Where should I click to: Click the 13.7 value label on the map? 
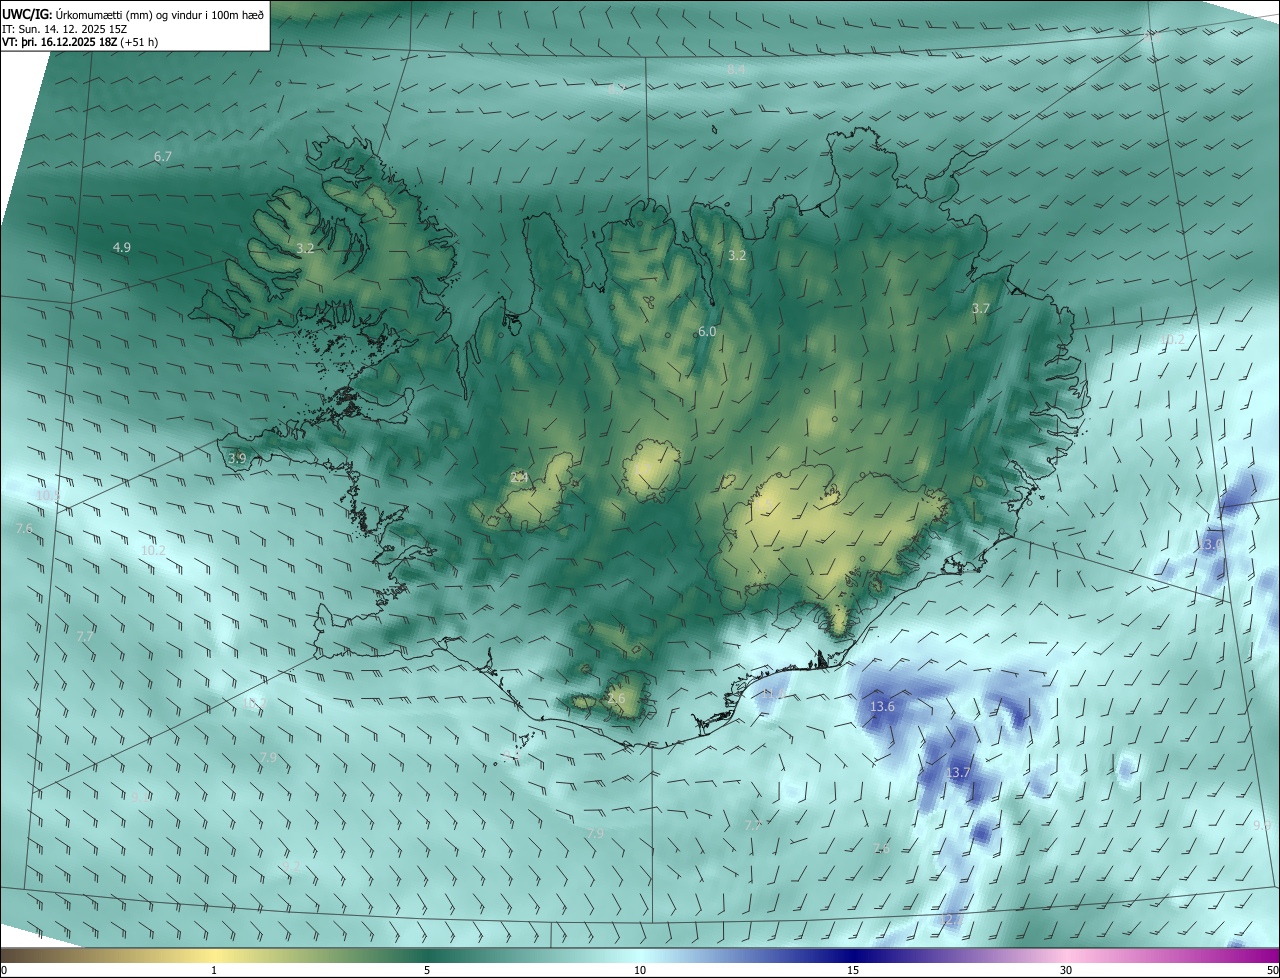[958, 772]
